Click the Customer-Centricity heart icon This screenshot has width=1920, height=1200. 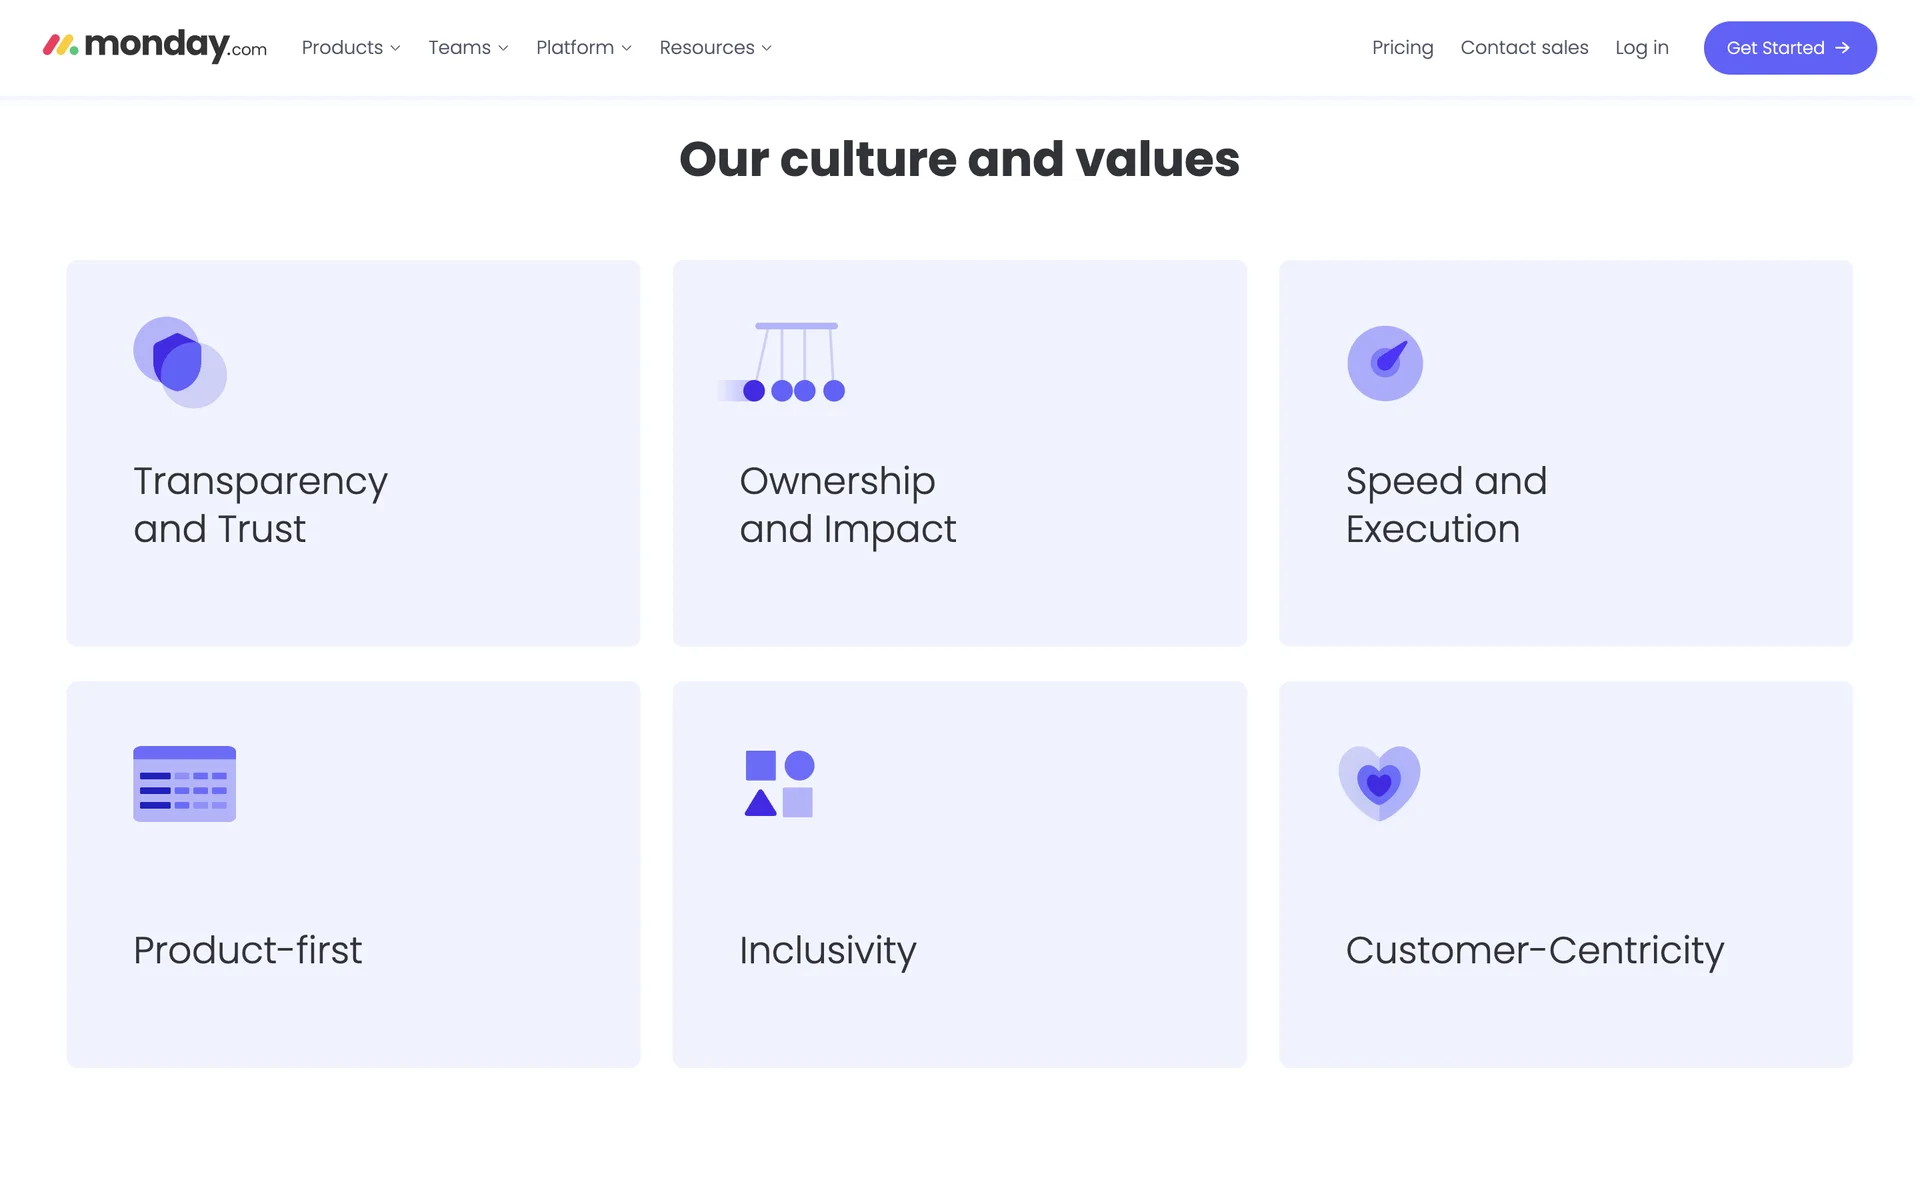click(x=1379, y=783)
